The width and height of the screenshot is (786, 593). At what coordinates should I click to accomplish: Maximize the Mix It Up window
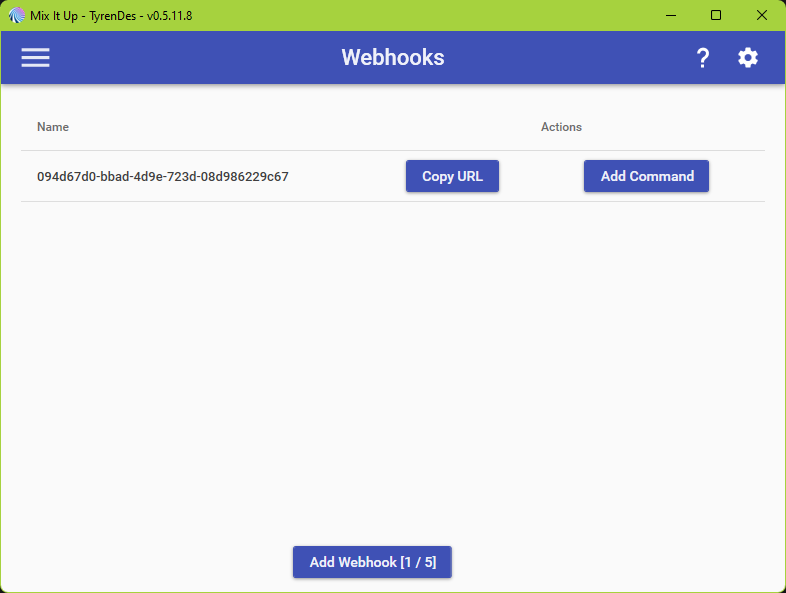click(x=716, y=15)
